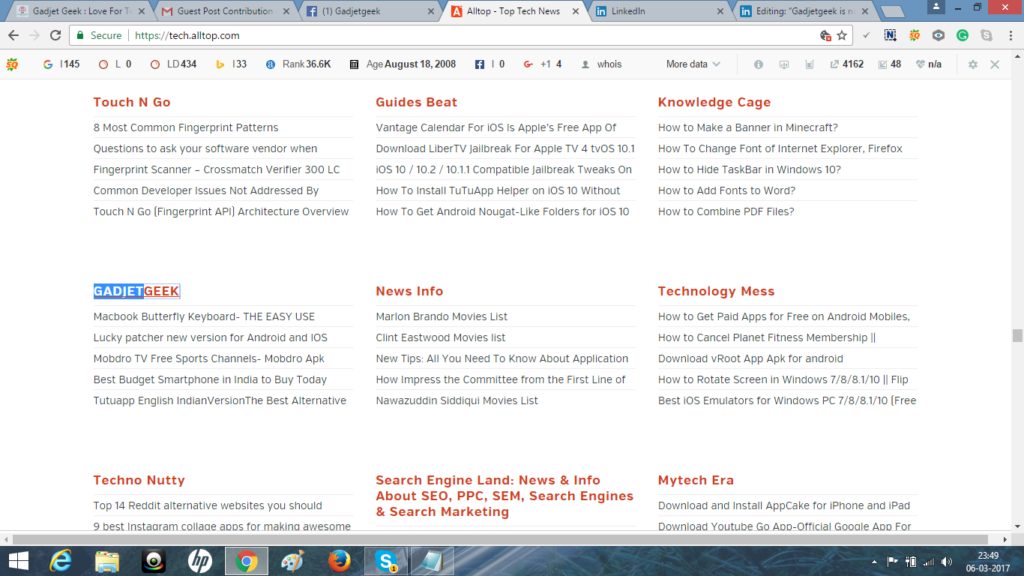Click the SEOquake logo on the SEO bar

[12, 64]
